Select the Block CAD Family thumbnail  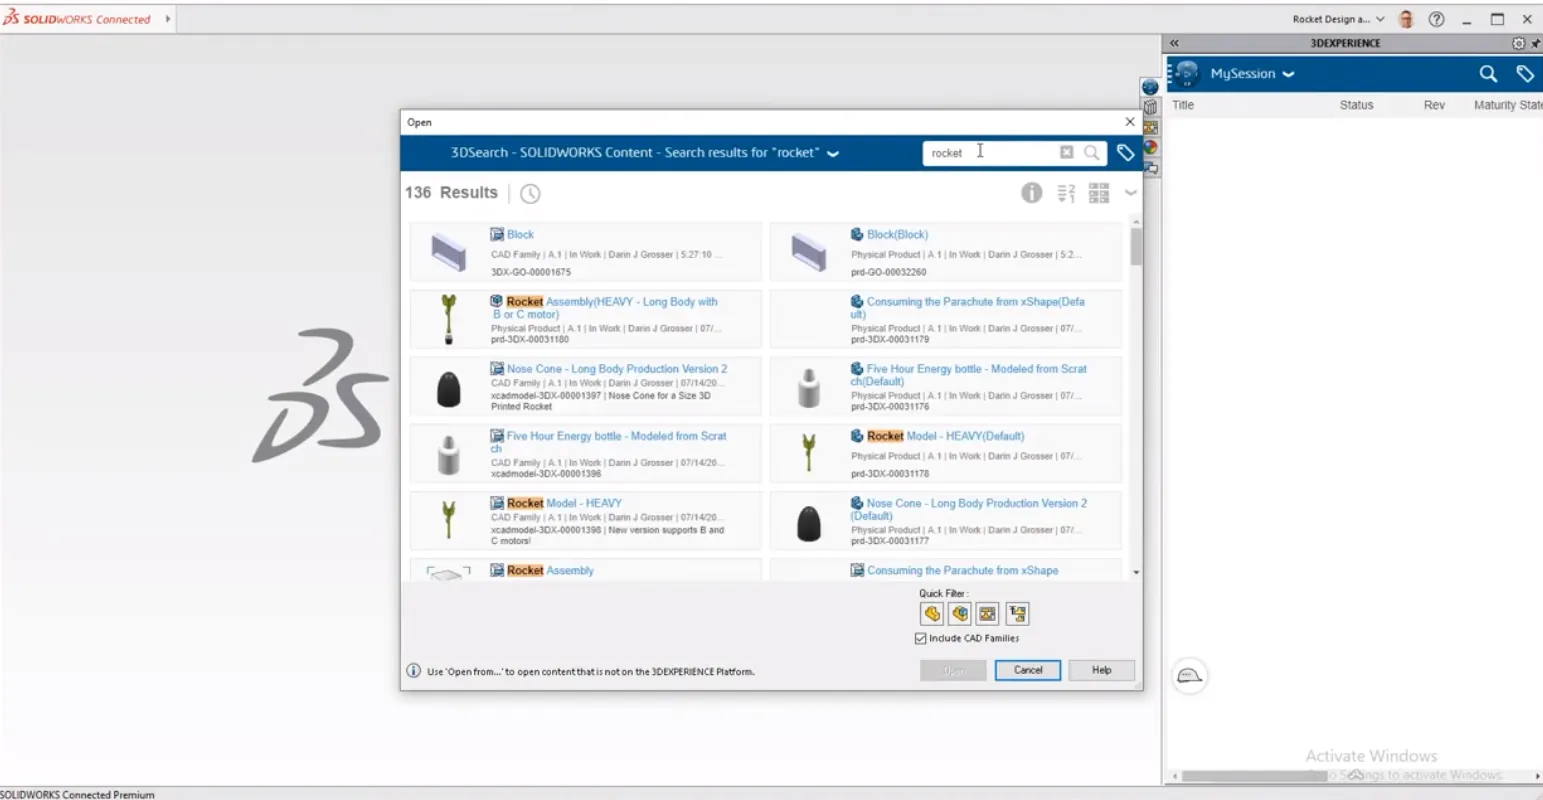pos(449,251)
